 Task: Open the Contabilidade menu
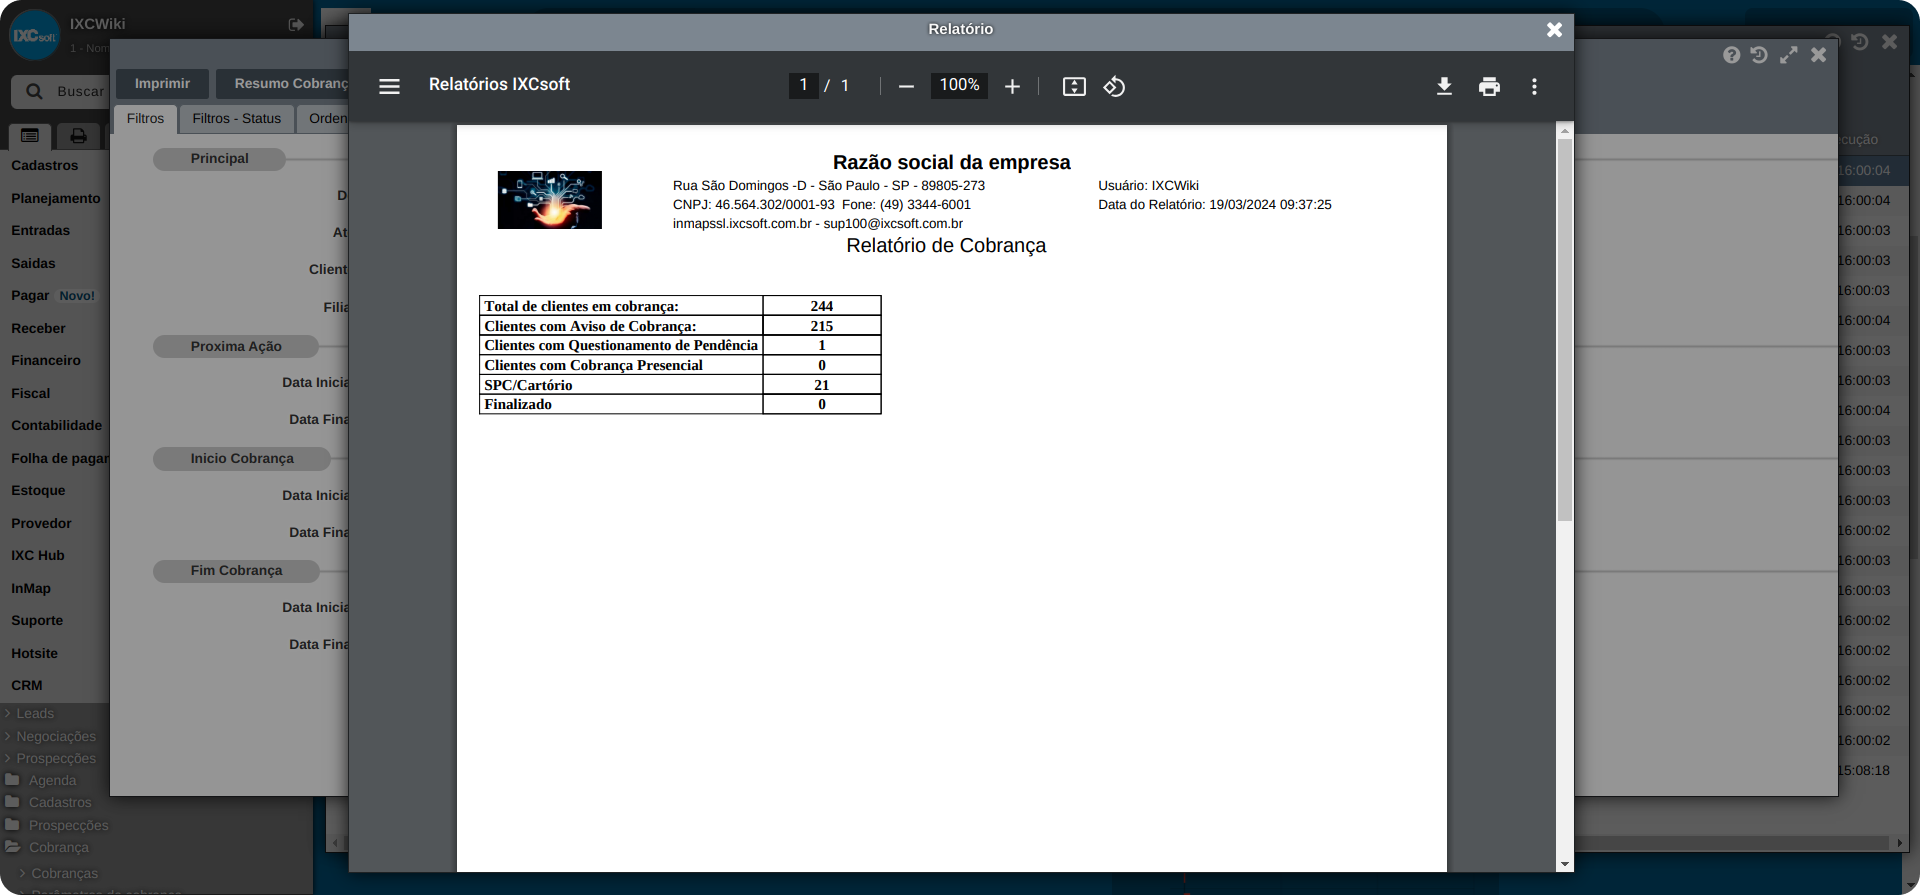coord(56,426)
